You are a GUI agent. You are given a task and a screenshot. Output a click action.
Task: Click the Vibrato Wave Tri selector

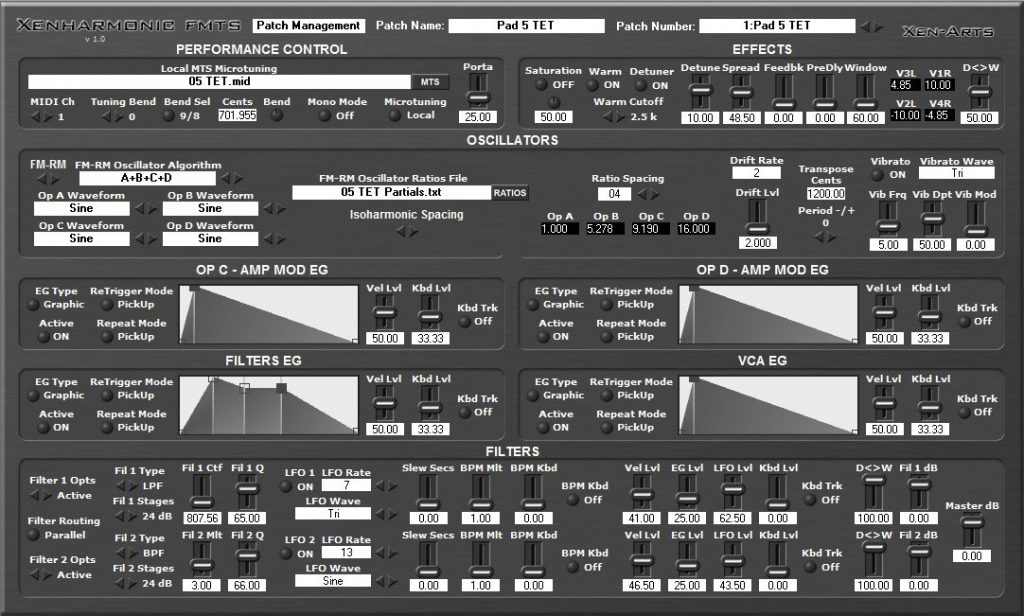point(957,173)
